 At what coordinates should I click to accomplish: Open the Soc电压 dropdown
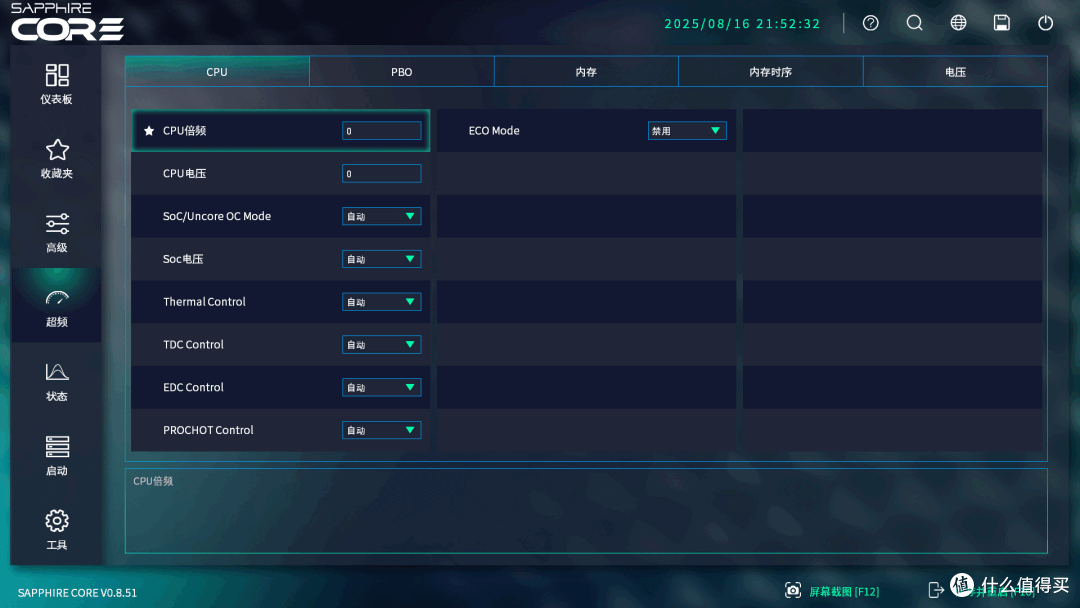click(382, 259)
